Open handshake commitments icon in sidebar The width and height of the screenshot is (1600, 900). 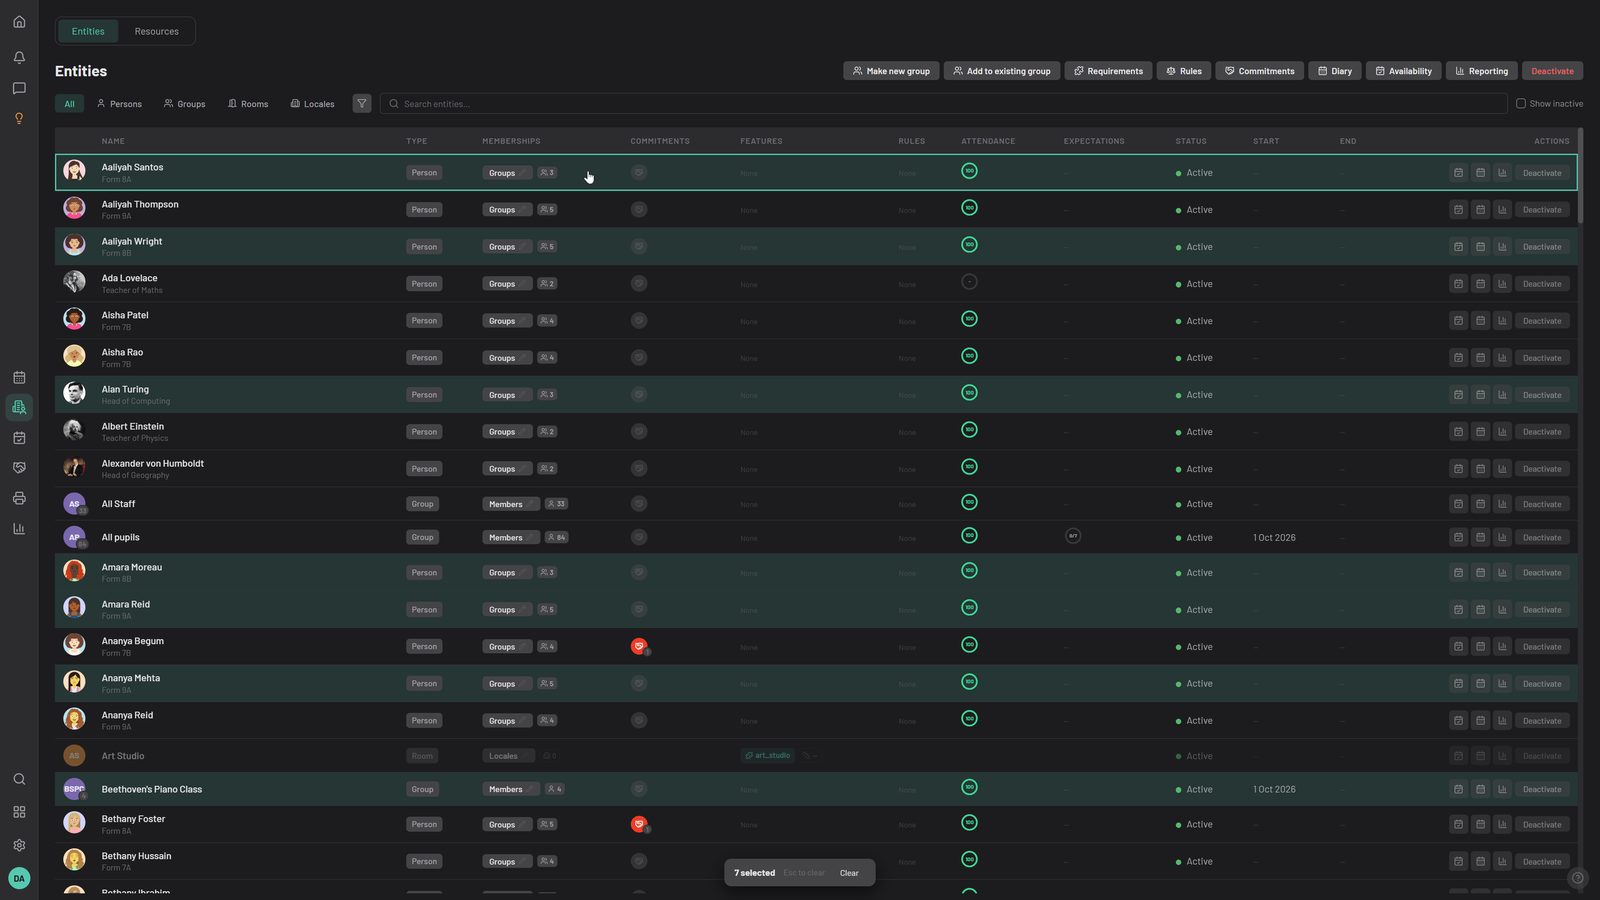click(x=19, y=468)
